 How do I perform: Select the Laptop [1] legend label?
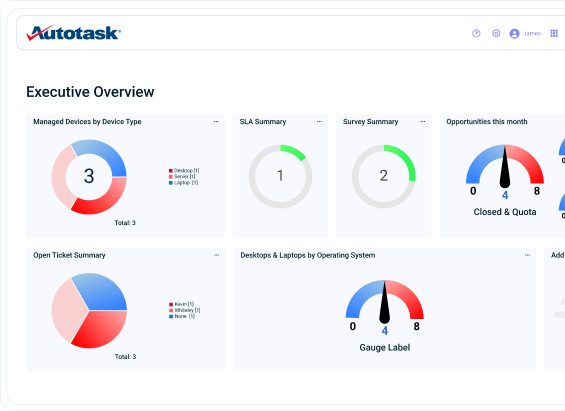[x=186, y=183]
